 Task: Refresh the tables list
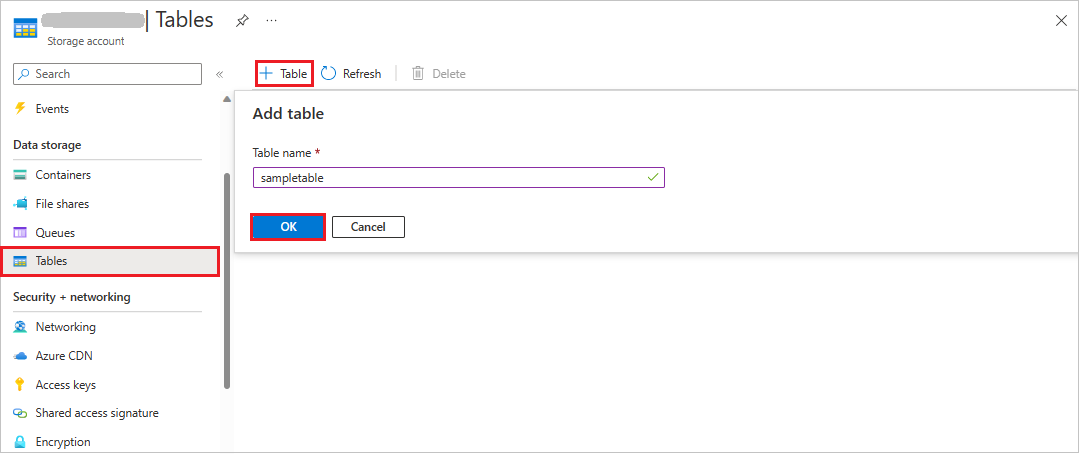pos(351,74)
